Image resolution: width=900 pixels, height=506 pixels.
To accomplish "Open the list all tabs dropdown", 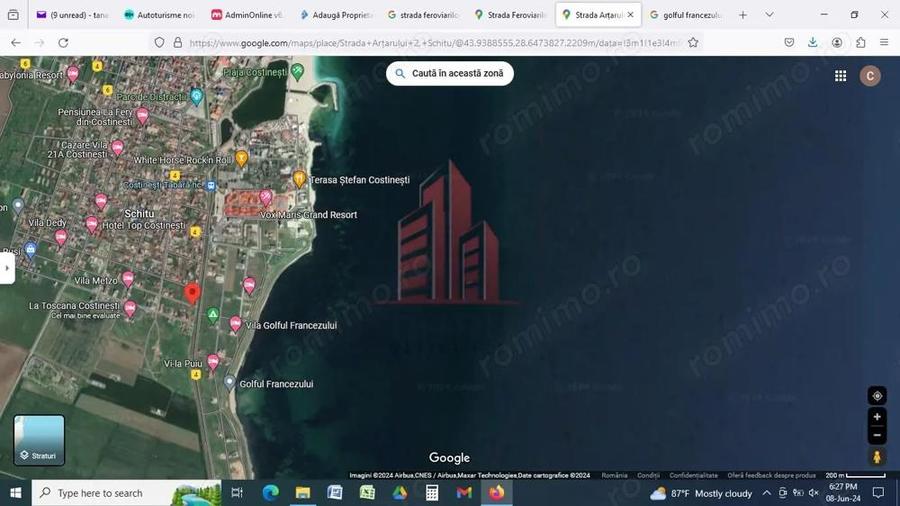I will coord(769,15).
